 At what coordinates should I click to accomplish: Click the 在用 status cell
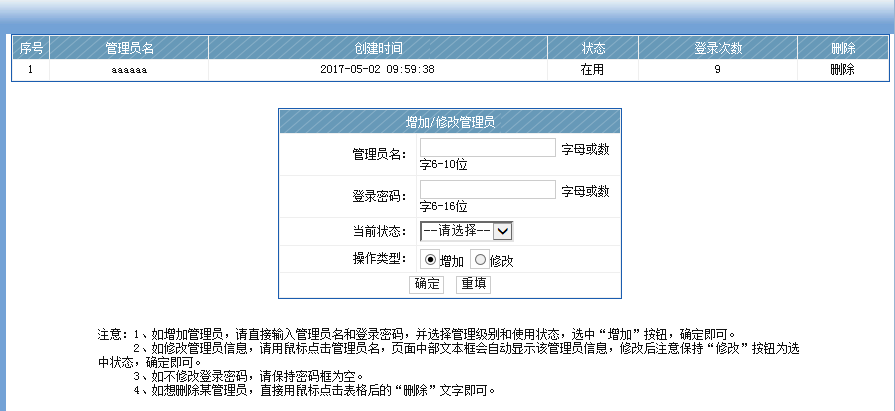(x=592, y=70)
